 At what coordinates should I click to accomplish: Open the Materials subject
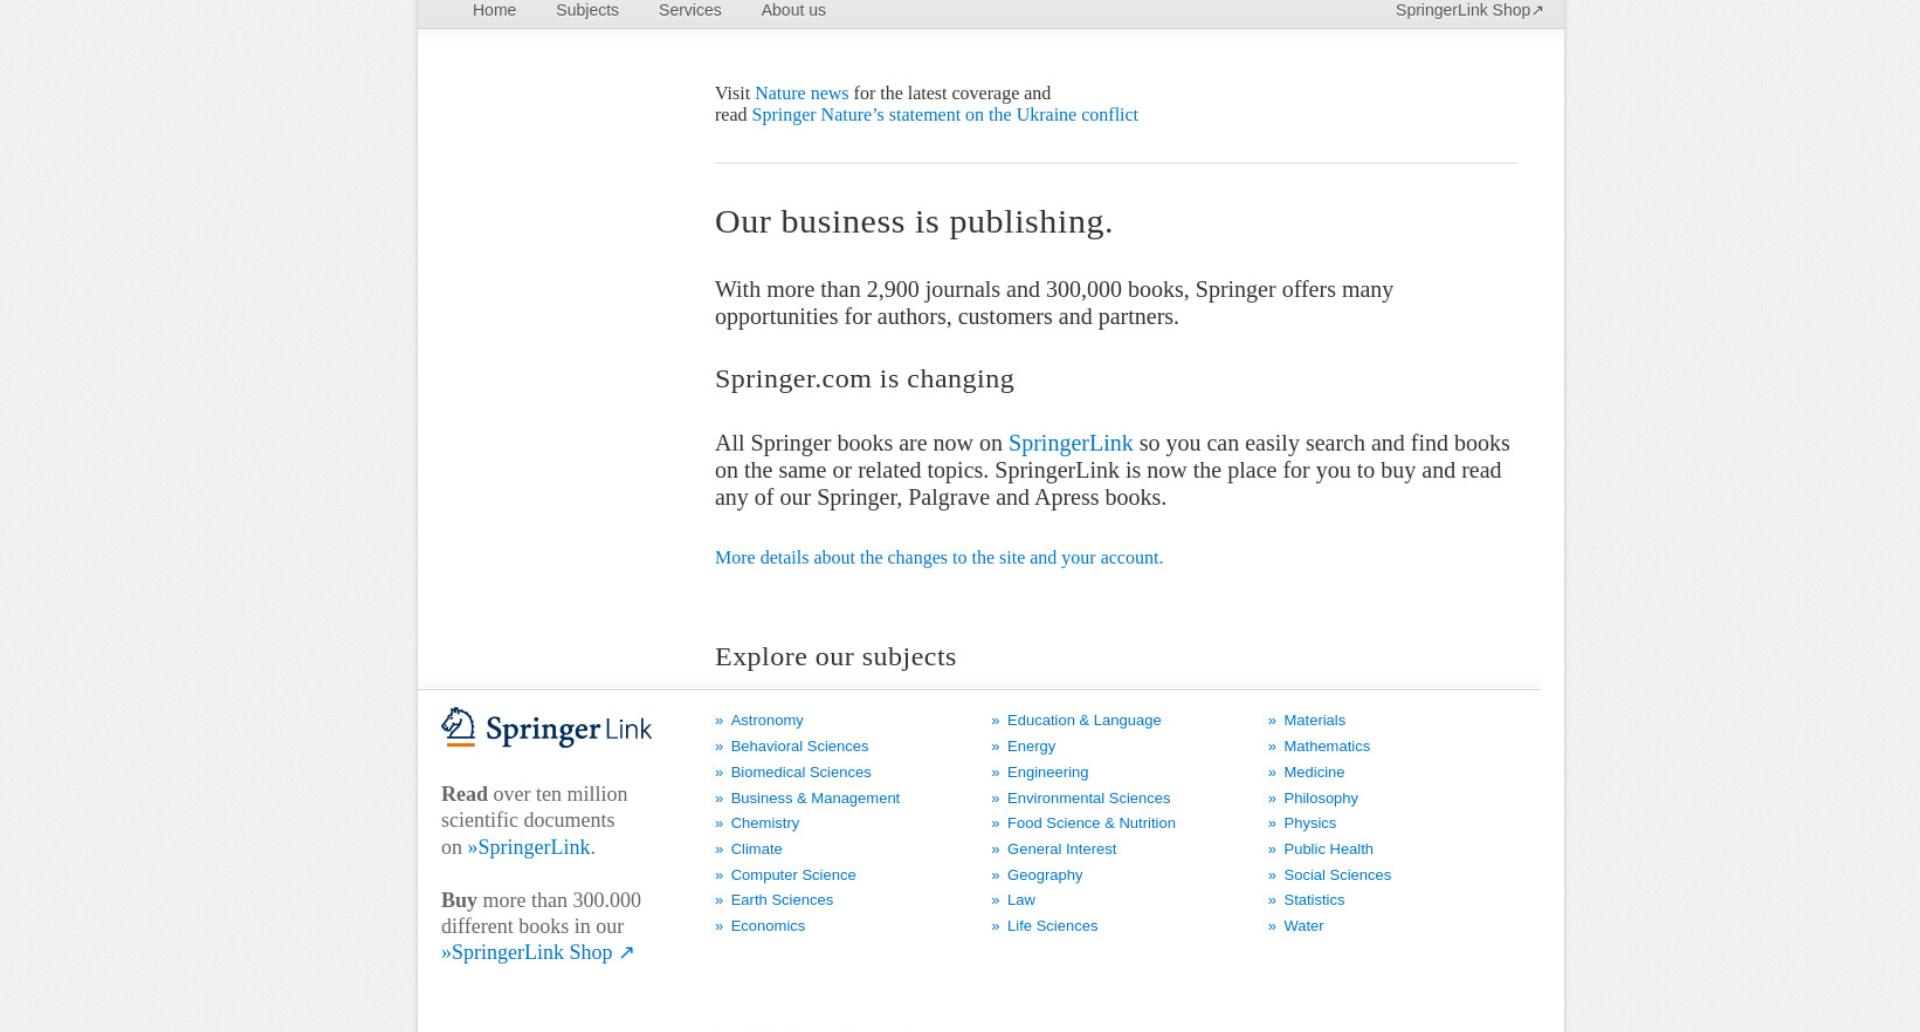1314,720
